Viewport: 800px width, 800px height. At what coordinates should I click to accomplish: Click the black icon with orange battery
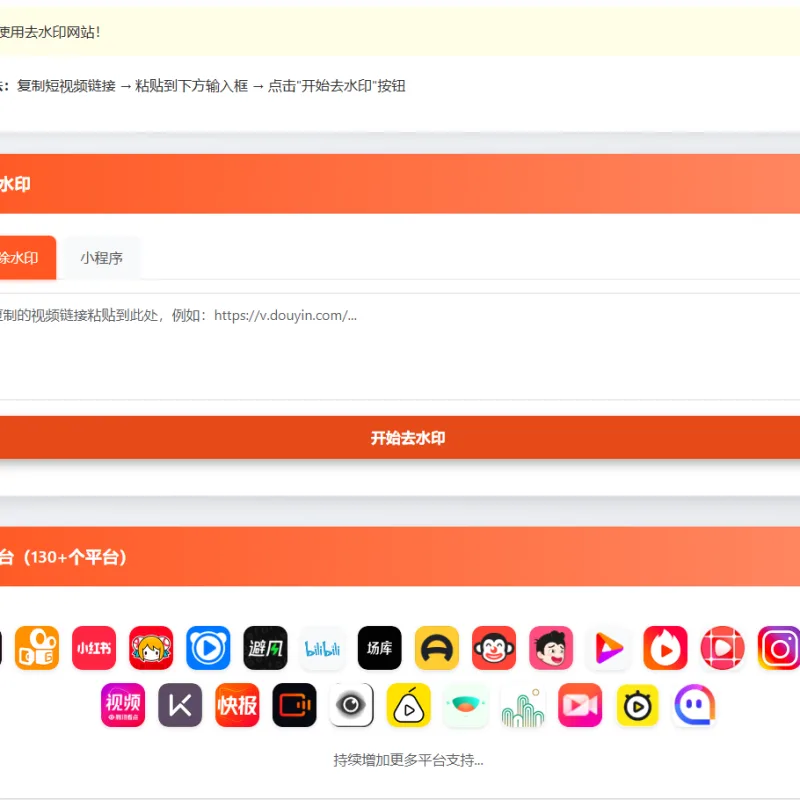294,705
